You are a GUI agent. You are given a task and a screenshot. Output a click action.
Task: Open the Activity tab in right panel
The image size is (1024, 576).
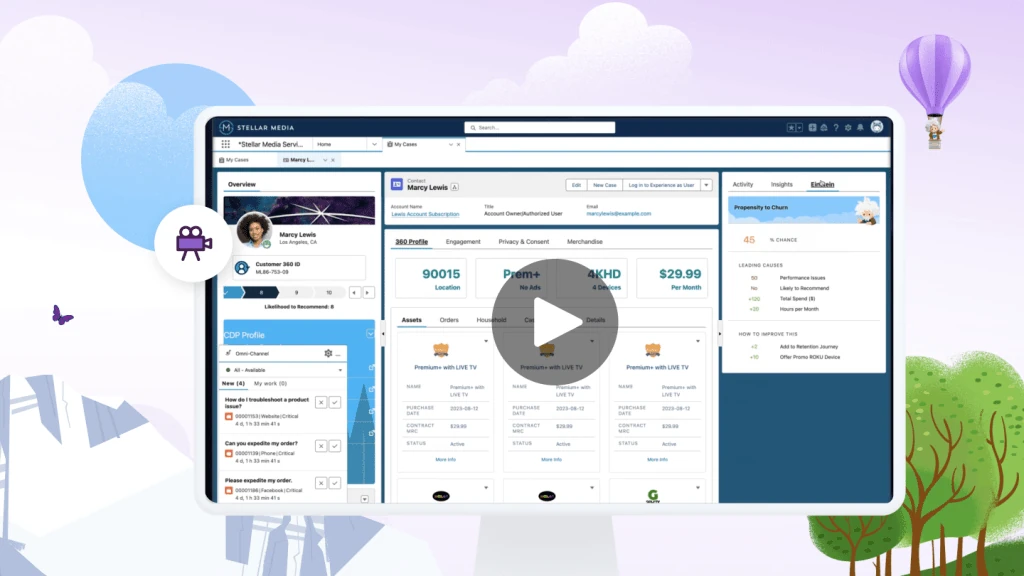point(743,185)
